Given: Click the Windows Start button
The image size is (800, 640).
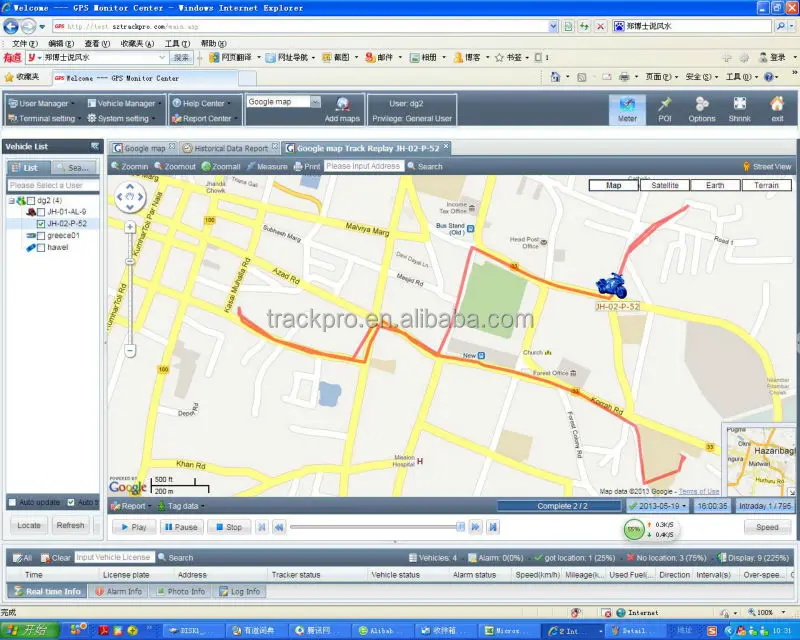Looking at the screenshot, I should point(30,630).
